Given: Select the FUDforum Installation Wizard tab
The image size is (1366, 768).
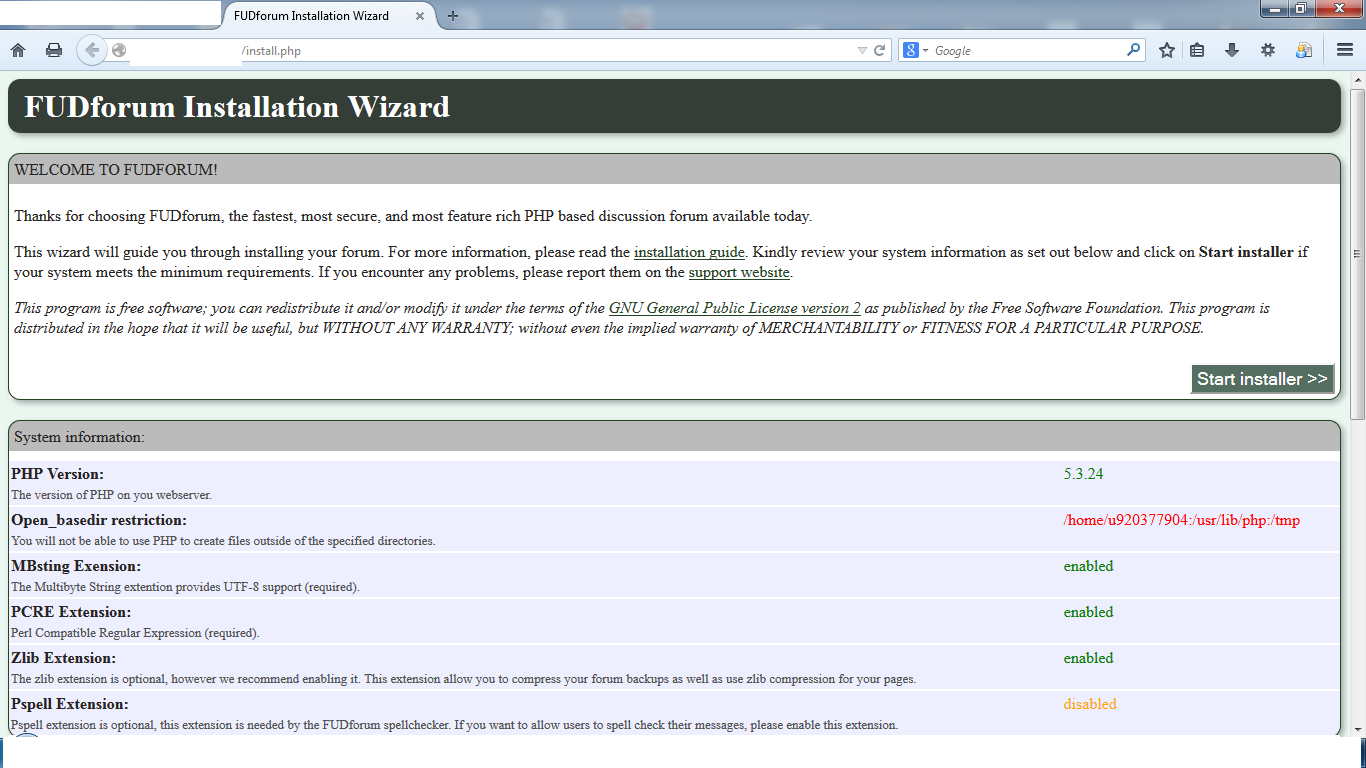Looking at the screenshot, I should click(x=330, y=16).
